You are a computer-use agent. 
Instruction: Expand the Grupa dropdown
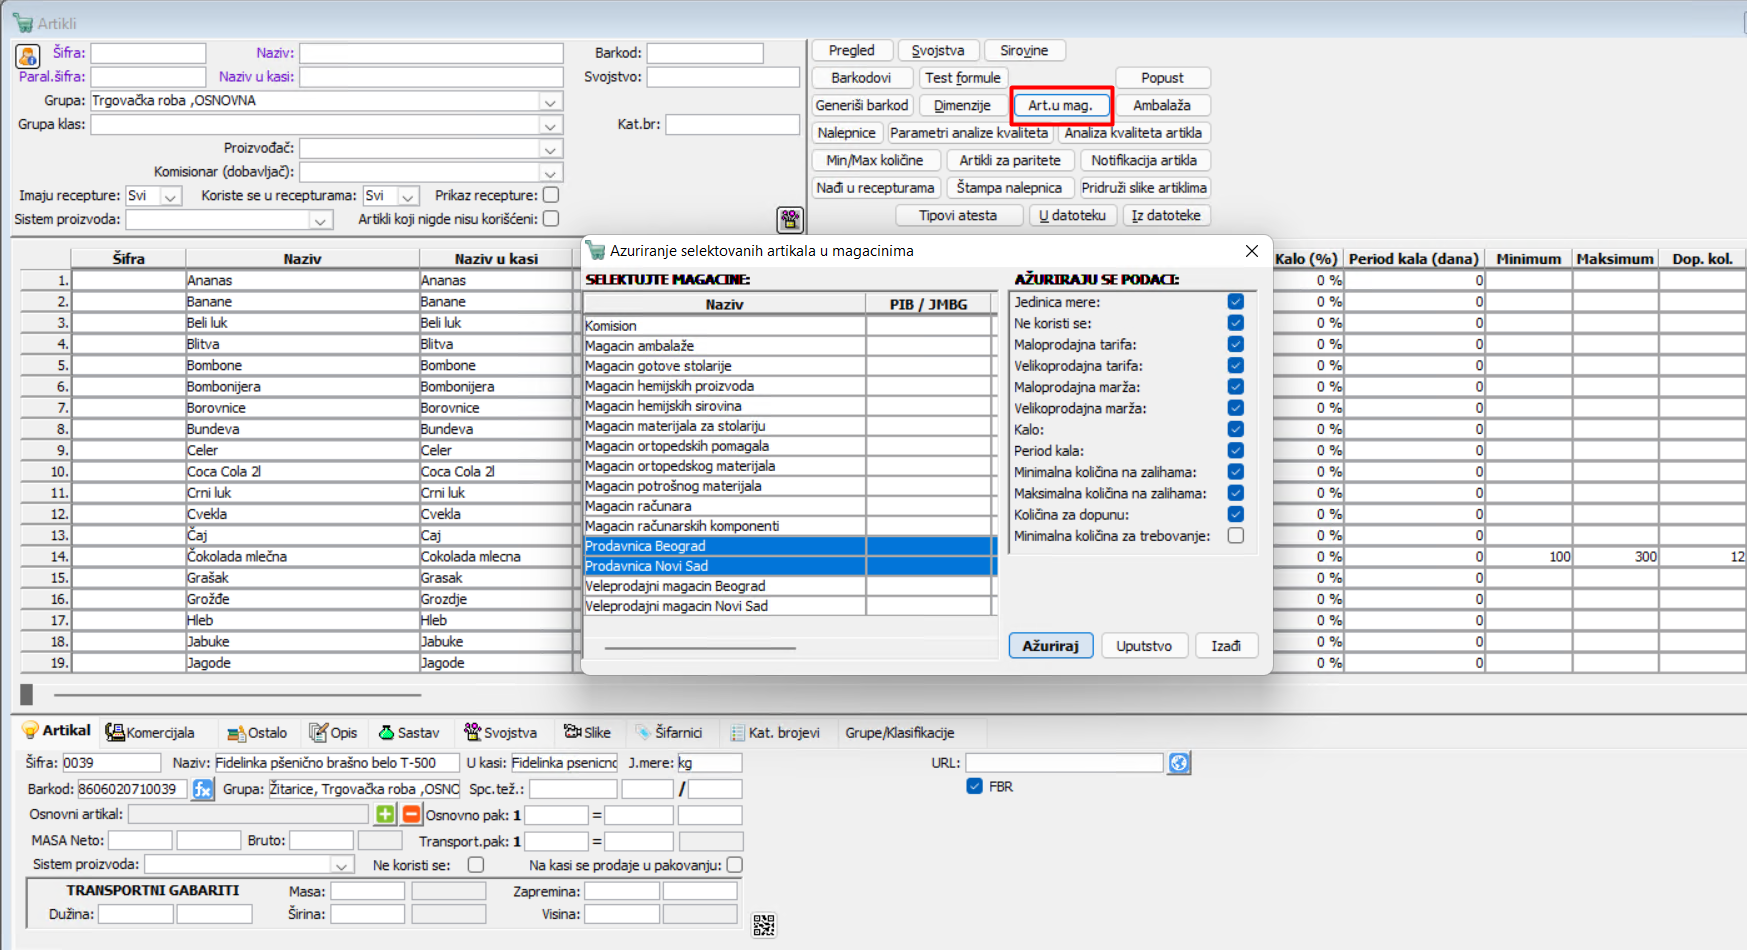pyautogui.click(x=550, y=101)
